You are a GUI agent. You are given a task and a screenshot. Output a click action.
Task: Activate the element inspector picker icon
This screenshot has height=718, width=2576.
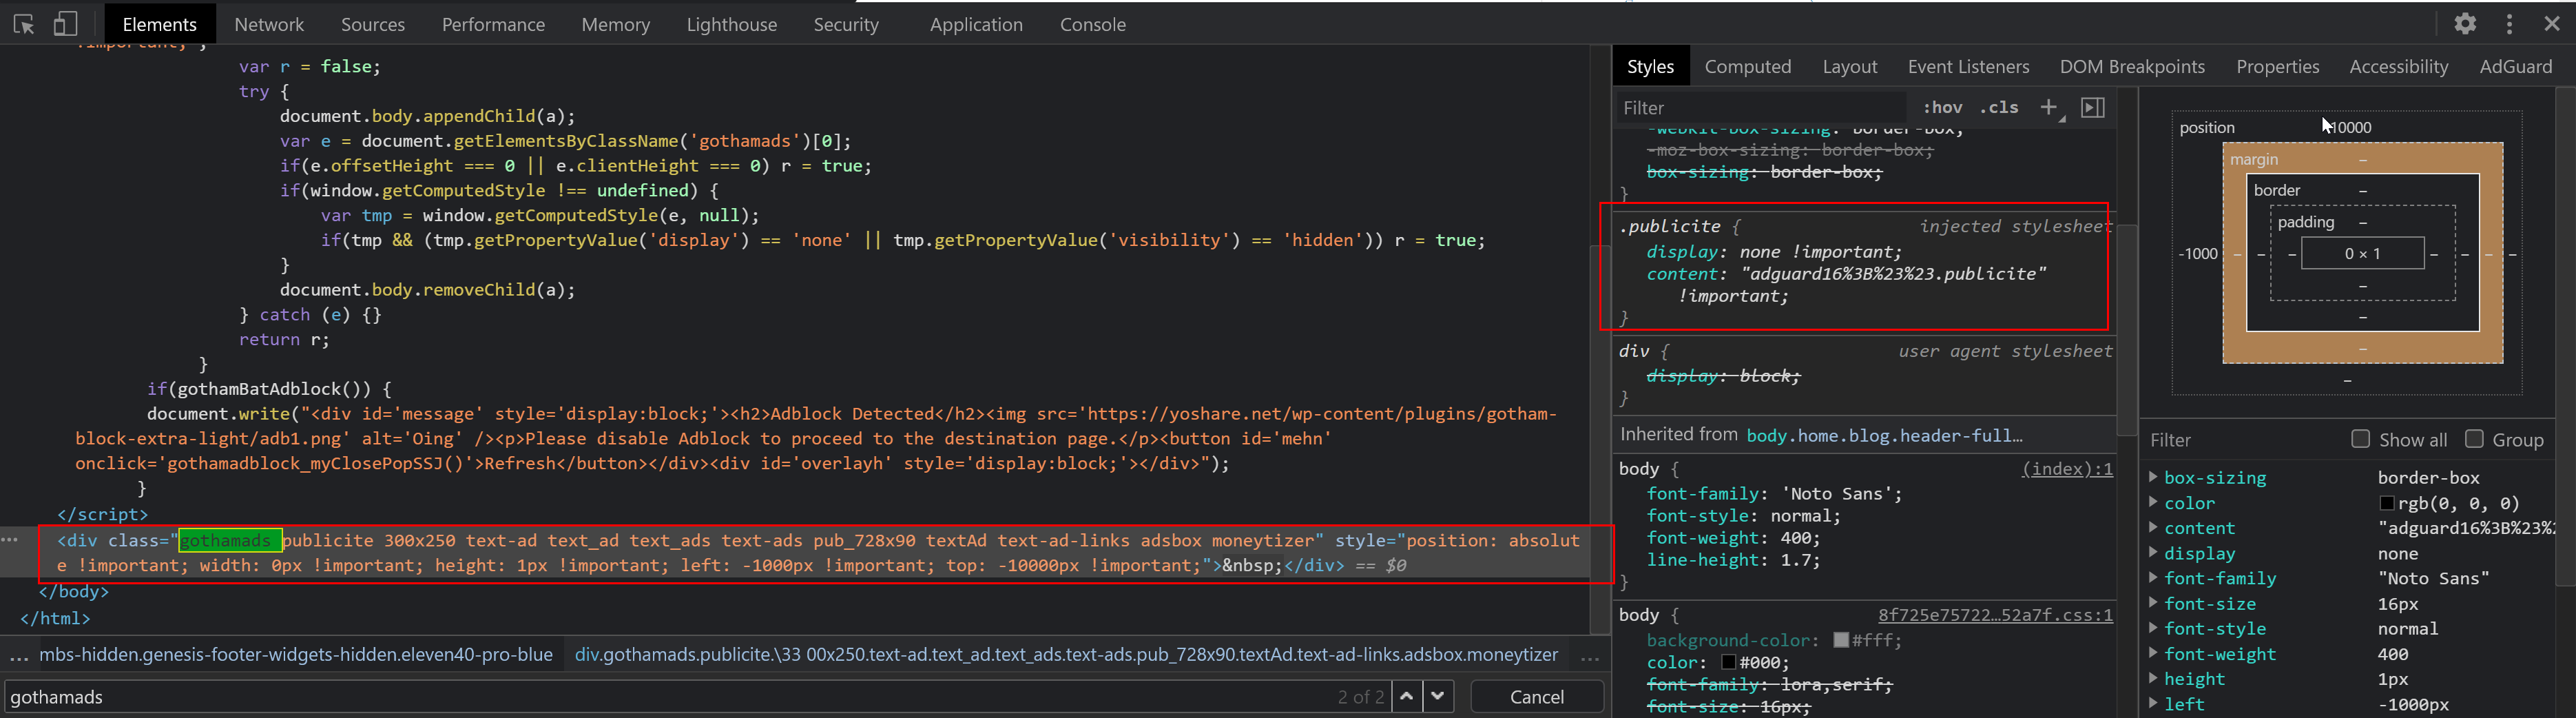tap(24, 24)
